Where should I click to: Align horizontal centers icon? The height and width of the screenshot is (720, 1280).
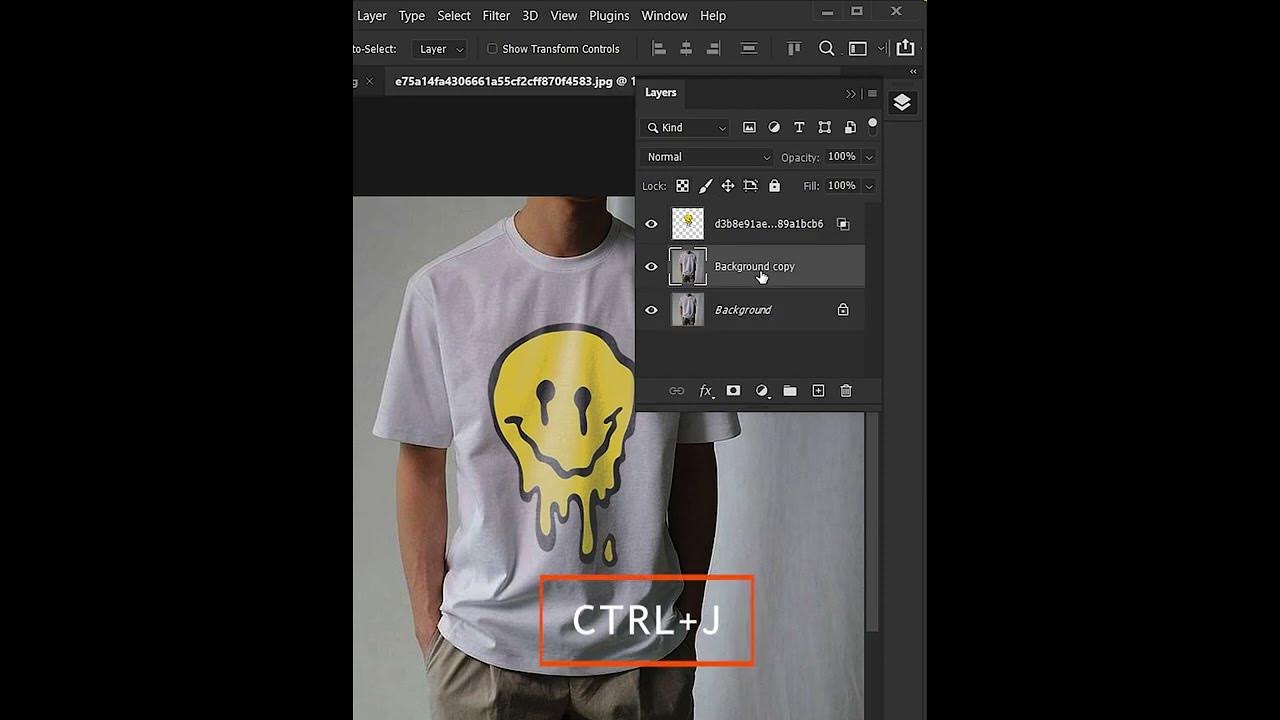pos(686,48)
